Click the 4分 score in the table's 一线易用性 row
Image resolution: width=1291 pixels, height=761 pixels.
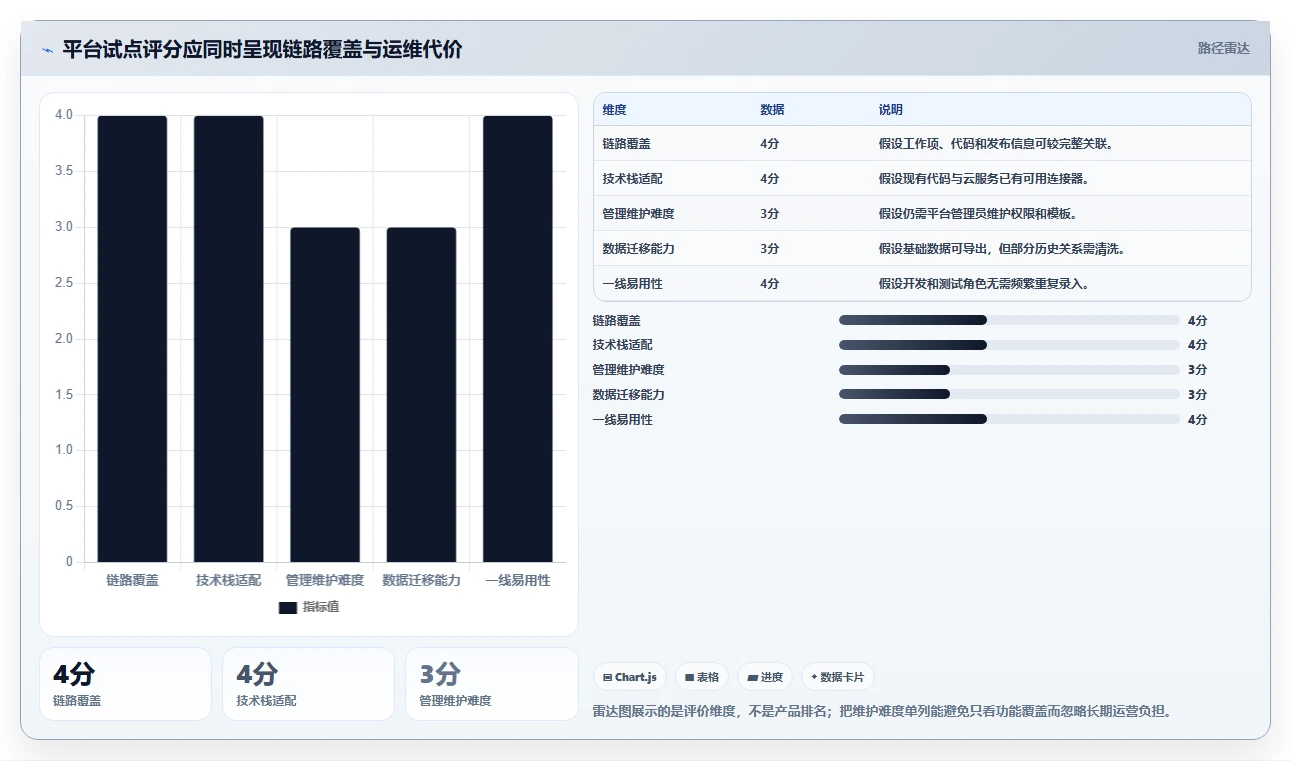pyautogui.click(x=770, y=284)
